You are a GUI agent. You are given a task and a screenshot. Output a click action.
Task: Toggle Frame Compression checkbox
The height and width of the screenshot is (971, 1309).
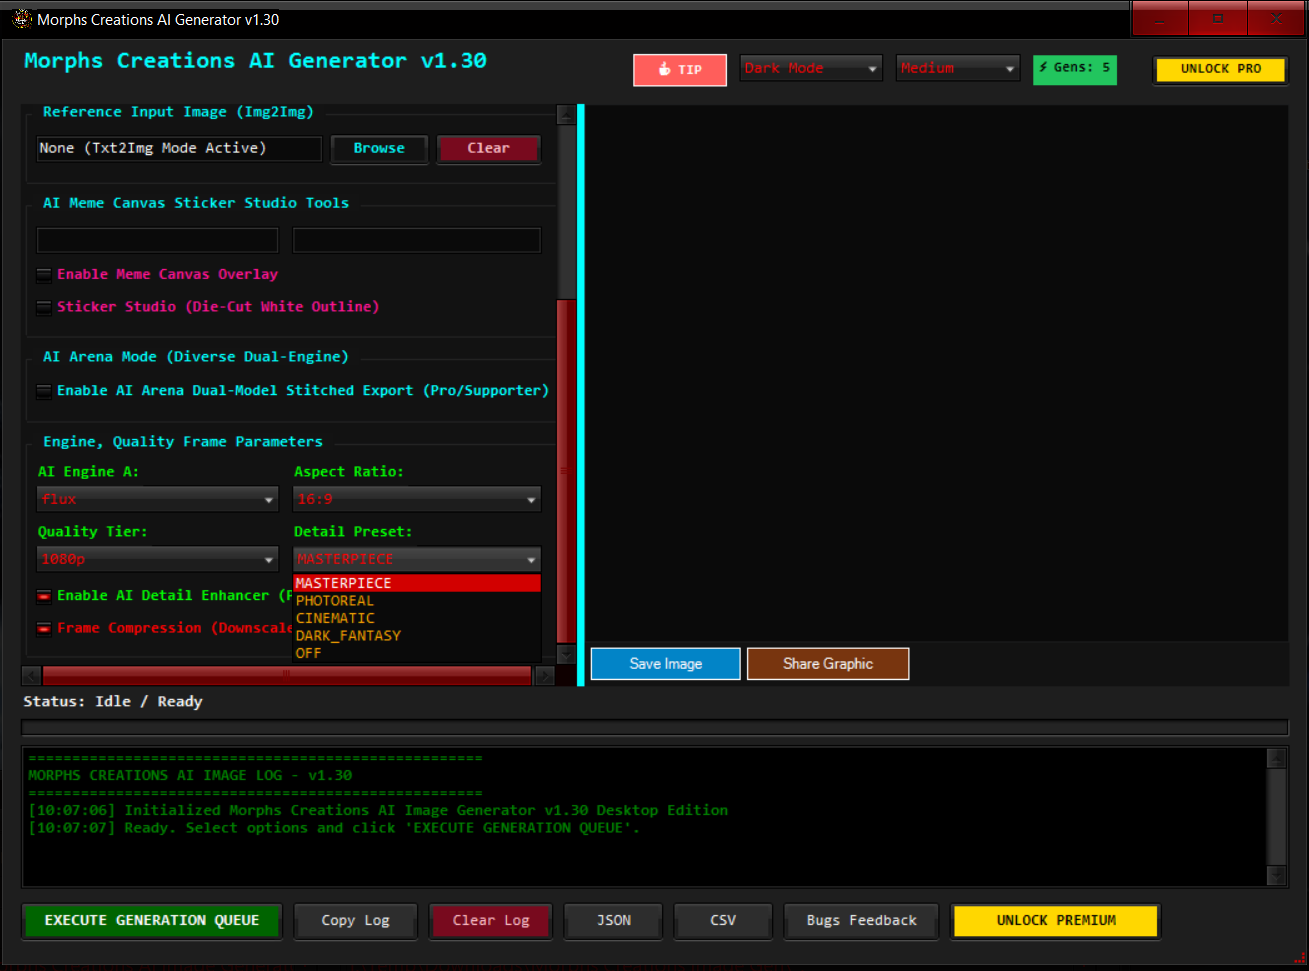click(44, 629)
